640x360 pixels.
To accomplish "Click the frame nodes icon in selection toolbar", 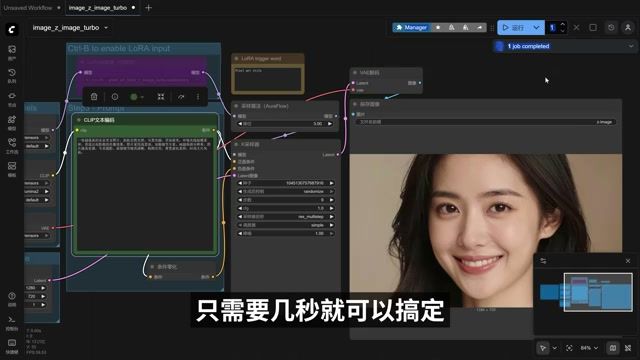I will coord(161,97).
